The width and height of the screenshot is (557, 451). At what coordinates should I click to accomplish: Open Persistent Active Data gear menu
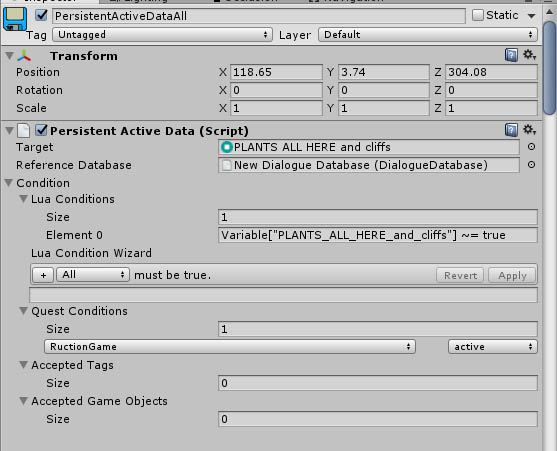pyautogui.click(x=529, y=130)
